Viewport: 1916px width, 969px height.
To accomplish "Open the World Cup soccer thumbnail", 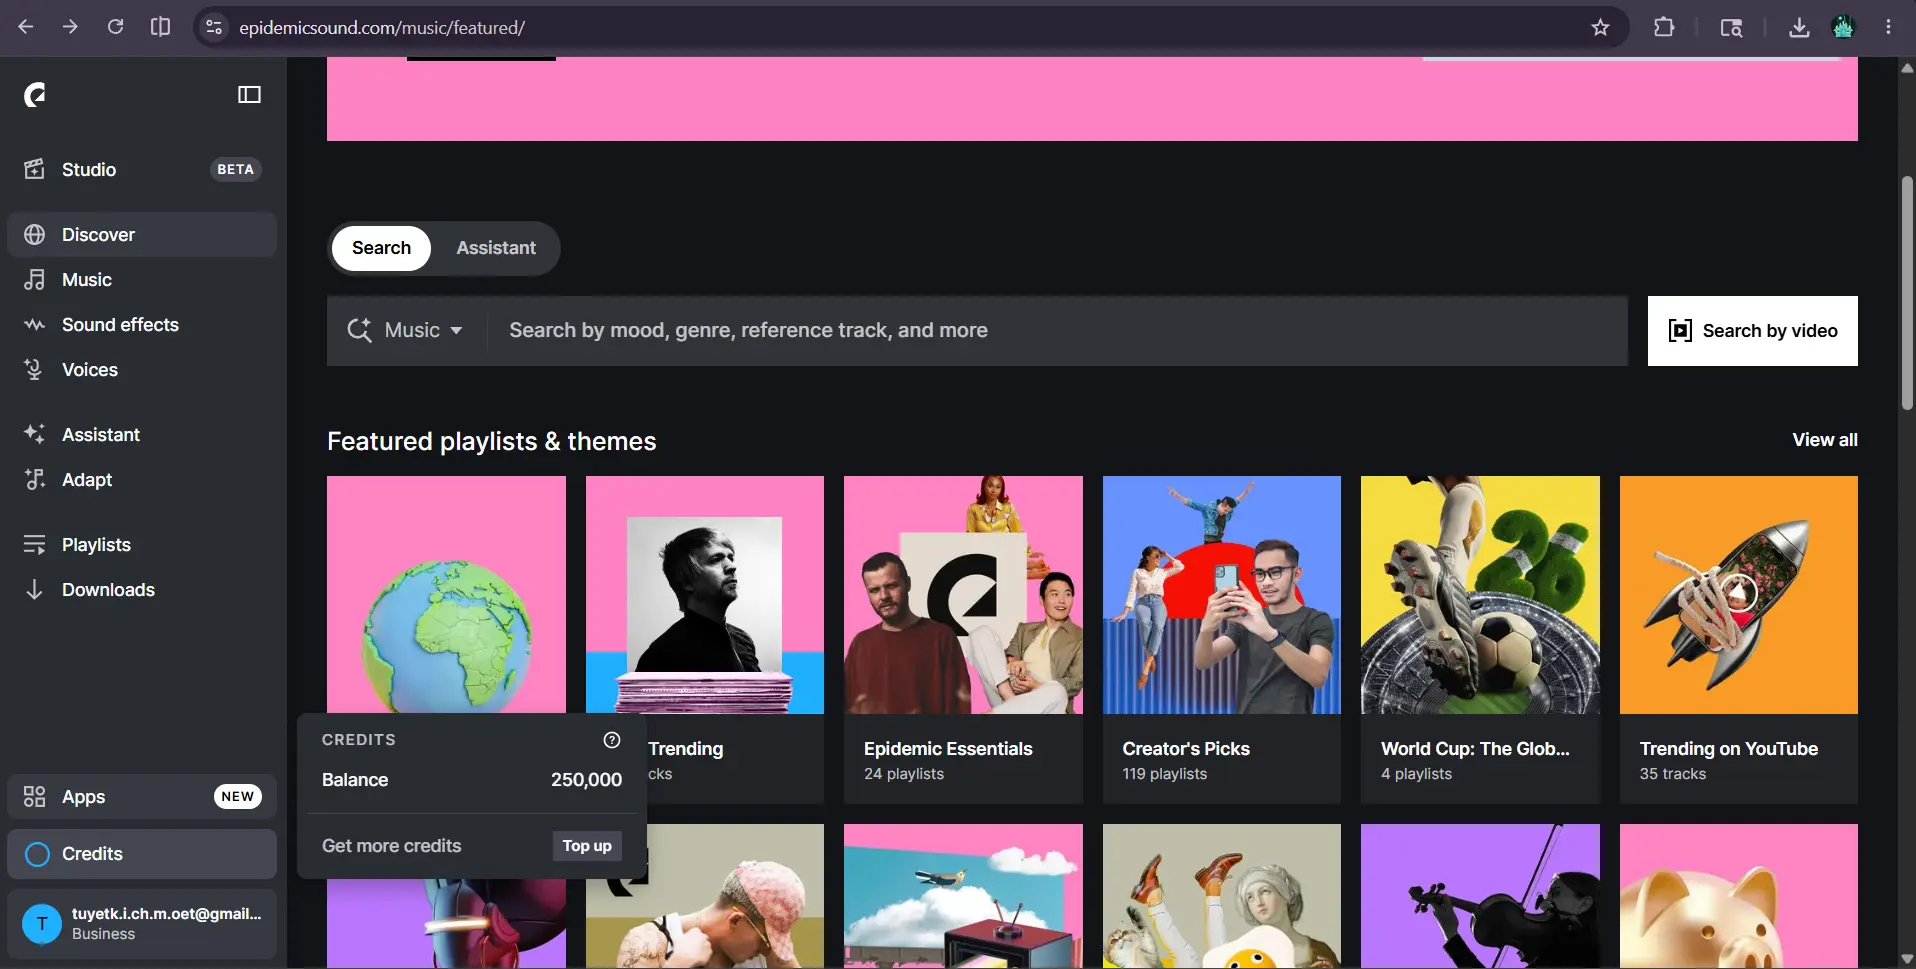I will click(x=1480, y=595).
